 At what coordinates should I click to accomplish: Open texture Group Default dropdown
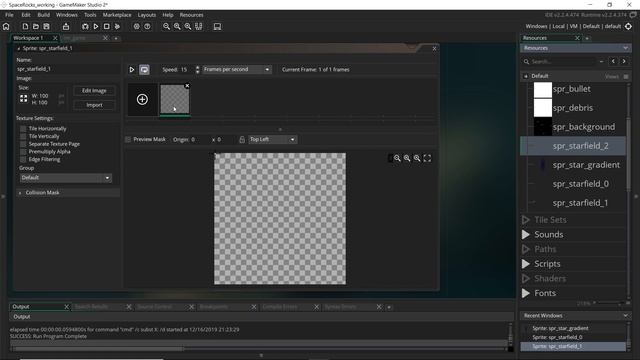tap(65, 178)
